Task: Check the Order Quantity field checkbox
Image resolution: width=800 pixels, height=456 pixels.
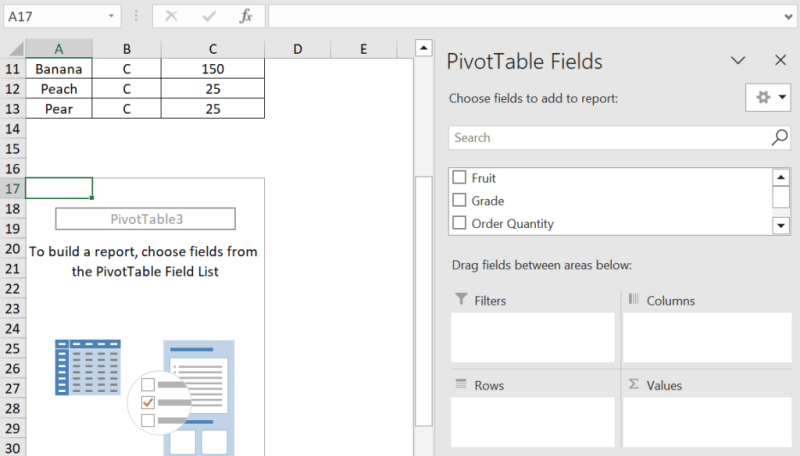Action: coord(459,222)
